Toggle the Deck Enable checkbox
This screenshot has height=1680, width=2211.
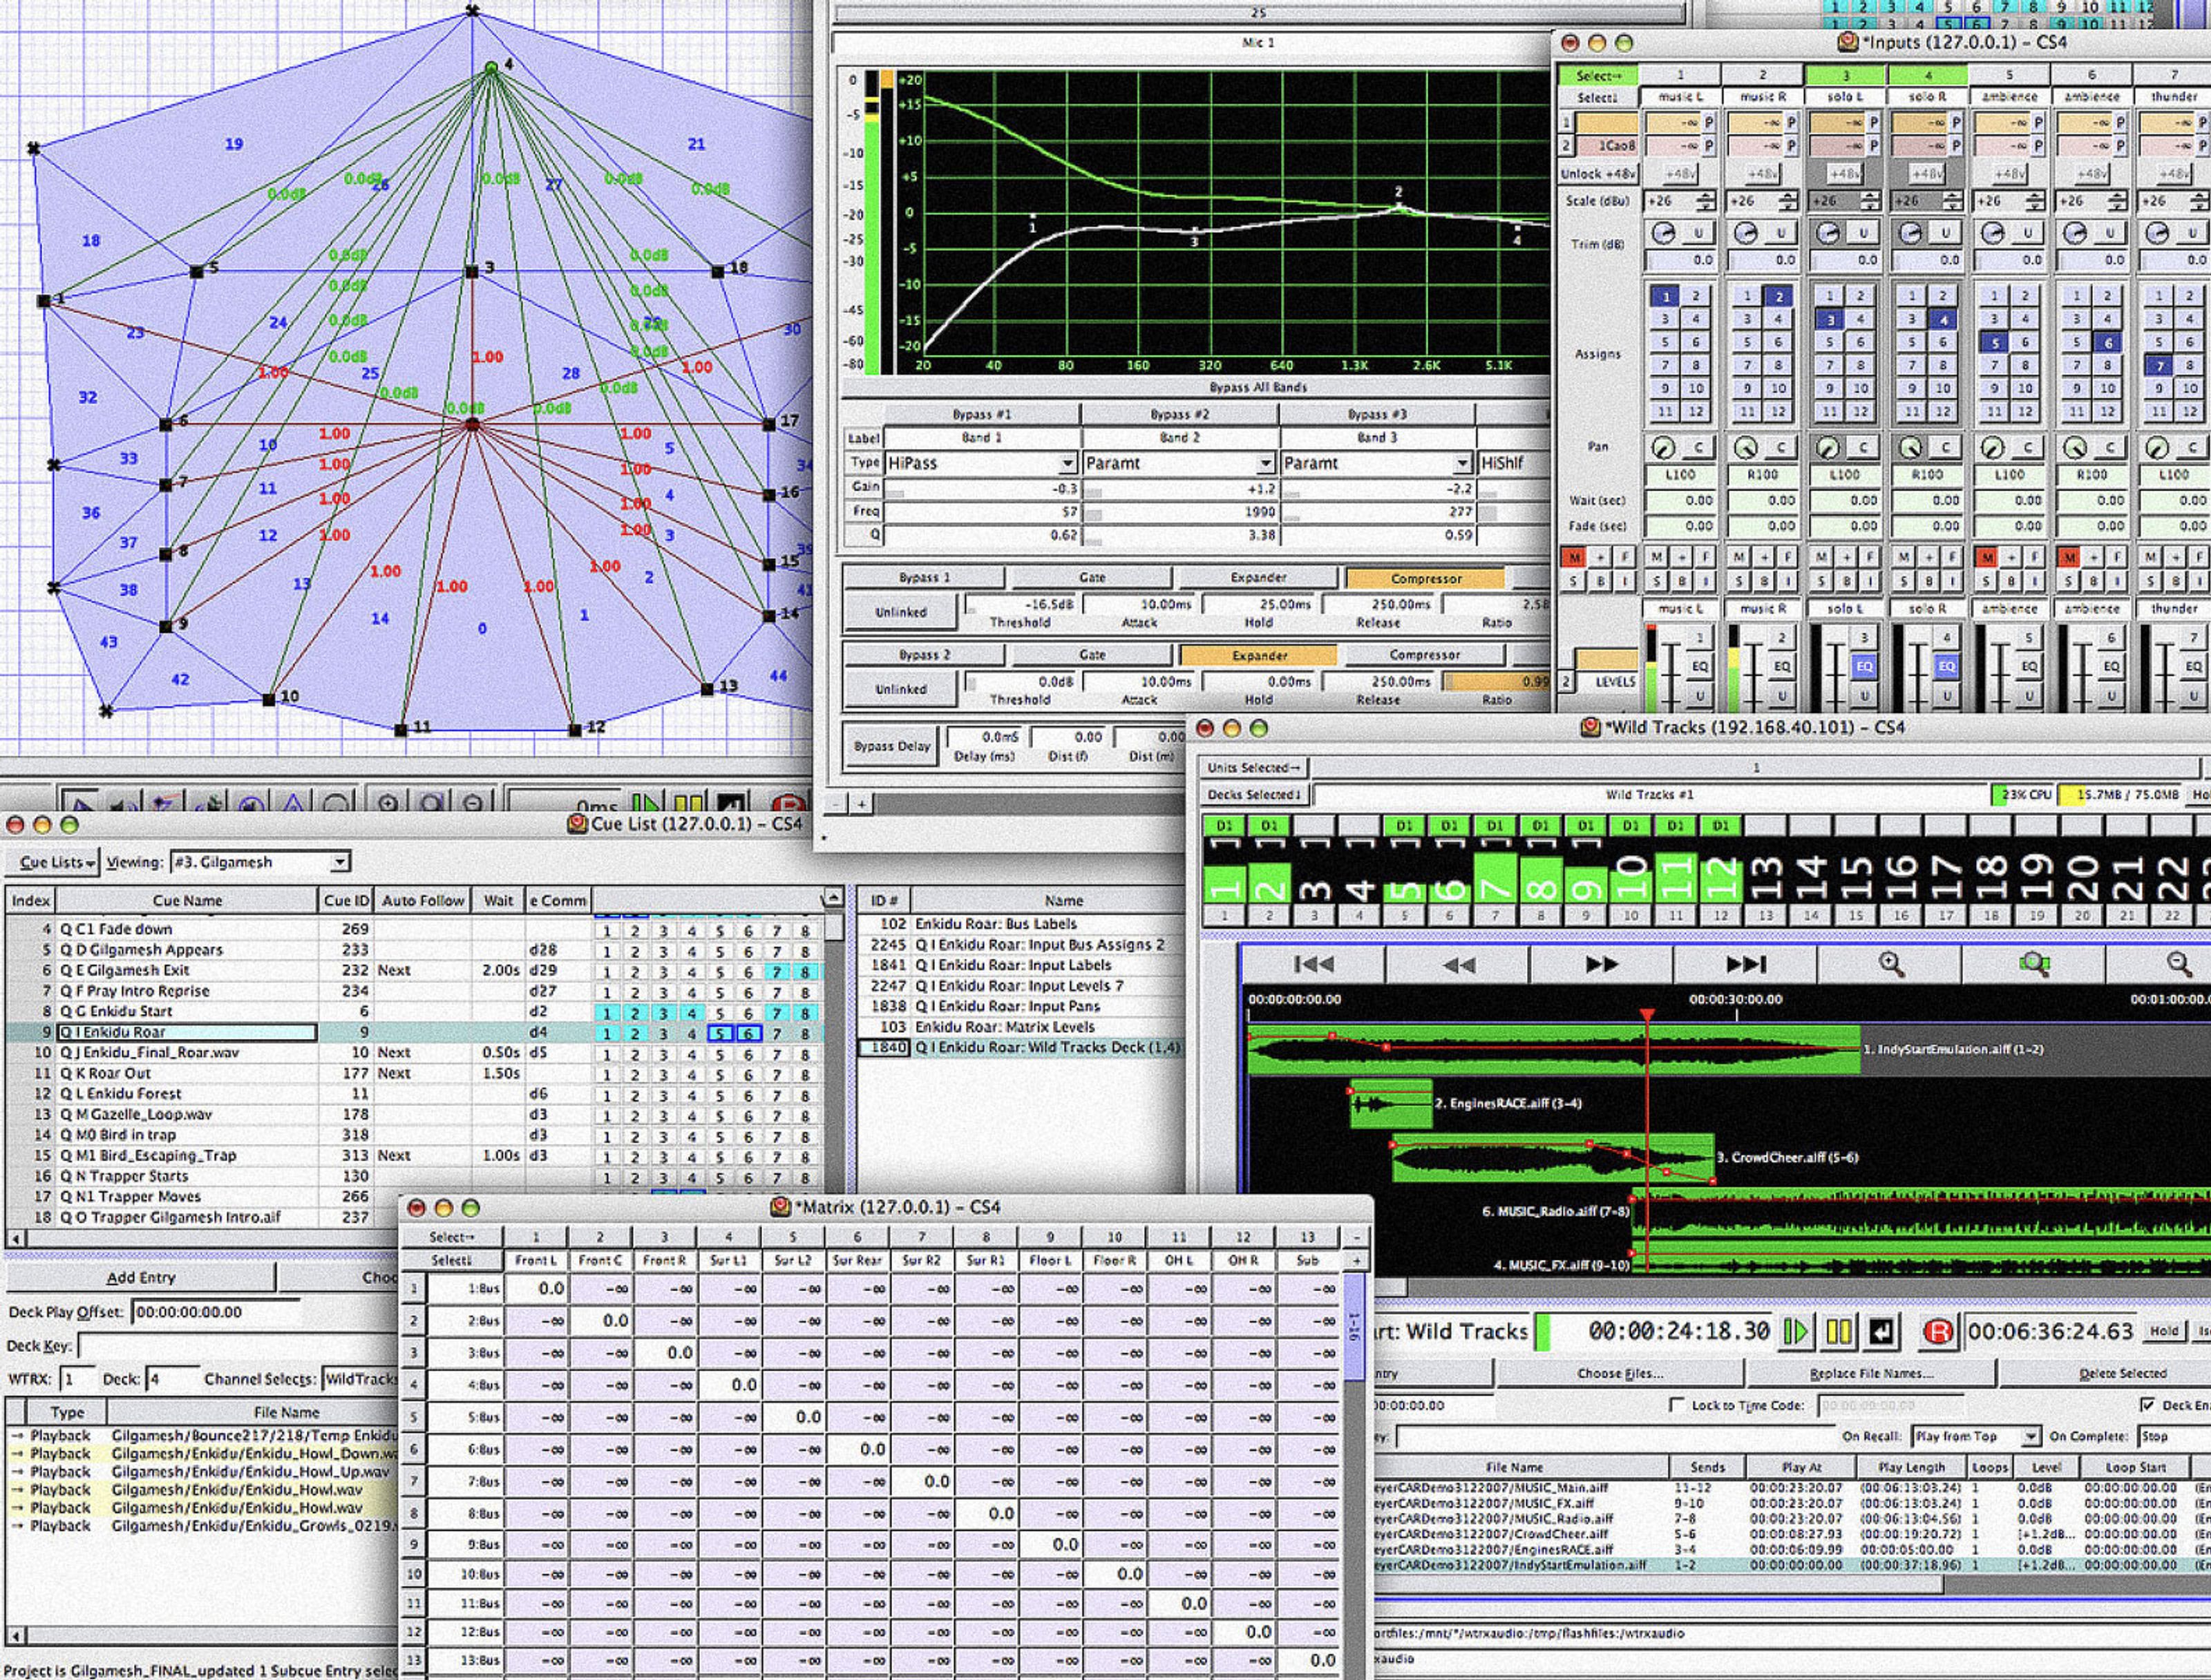pyautogui.click(x=2147, y=1405)
